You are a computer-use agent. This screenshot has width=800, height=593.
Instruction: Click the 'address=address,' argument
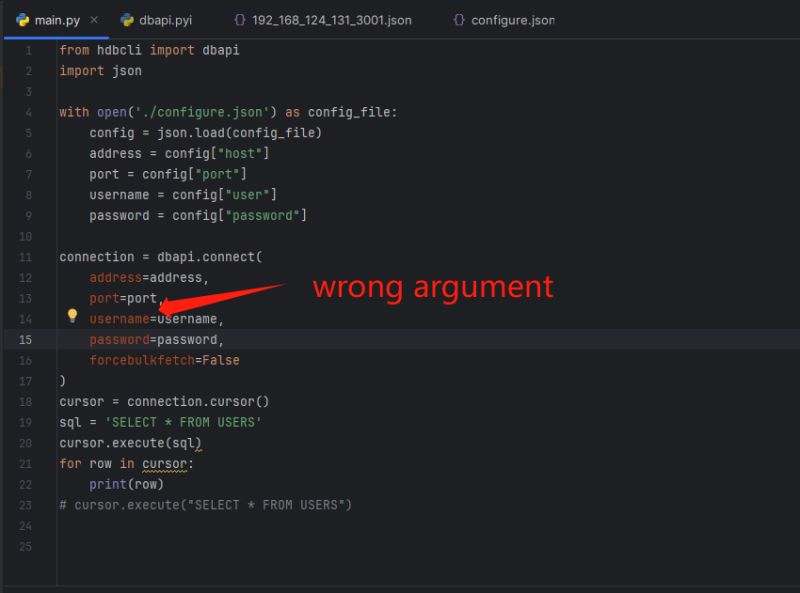pyautogui.click(x=149, y=278)
